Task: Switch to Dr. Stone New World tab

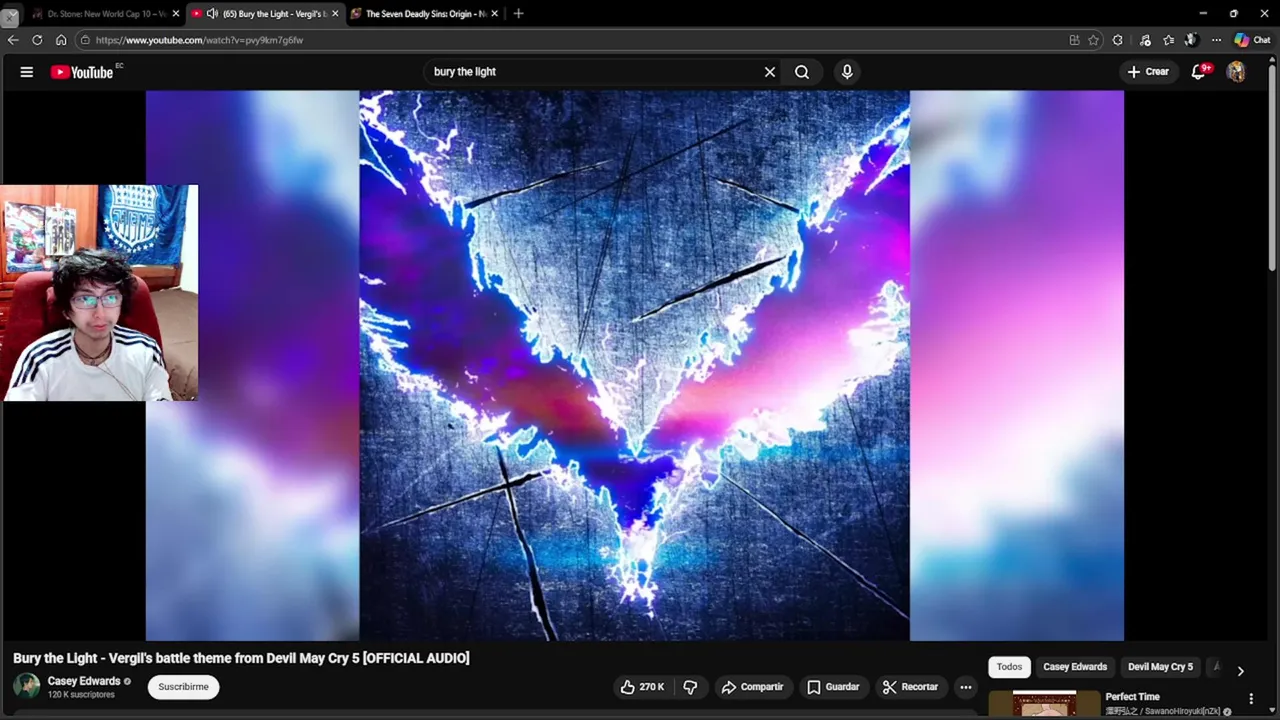Action: click(x=105, y=14)
